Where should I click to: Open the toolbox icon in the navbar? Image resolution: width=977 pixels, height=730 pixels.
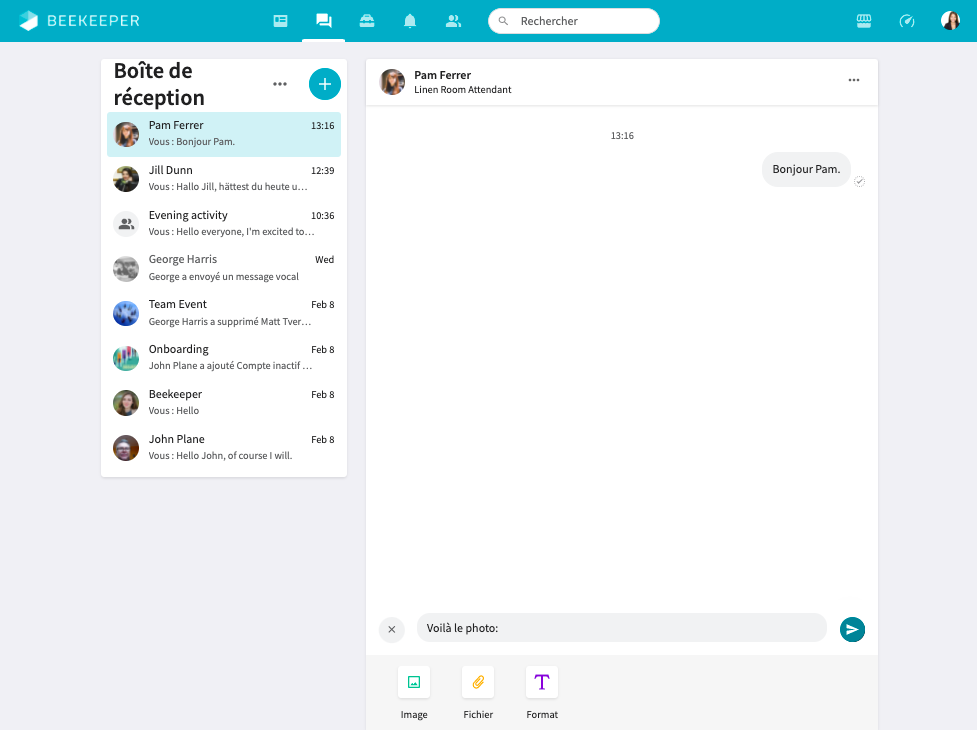tap(366, 20)
